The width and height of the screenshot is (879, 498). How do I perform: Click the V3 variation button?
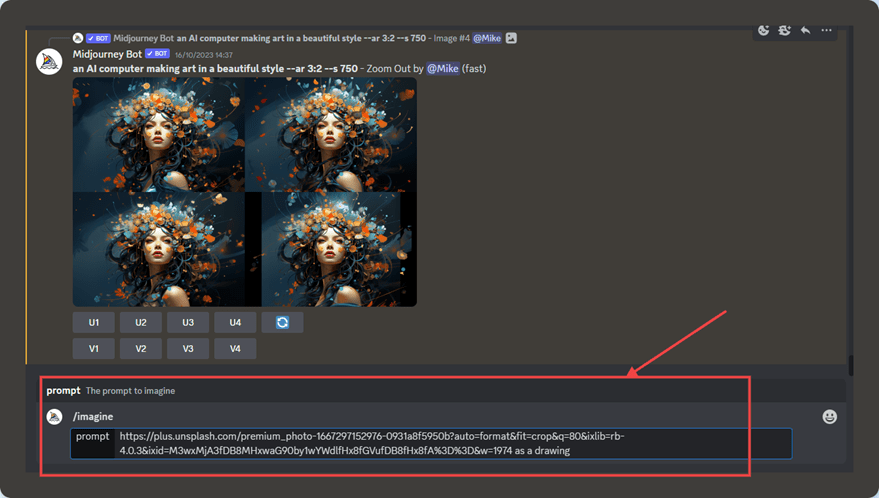click(188, 348)
